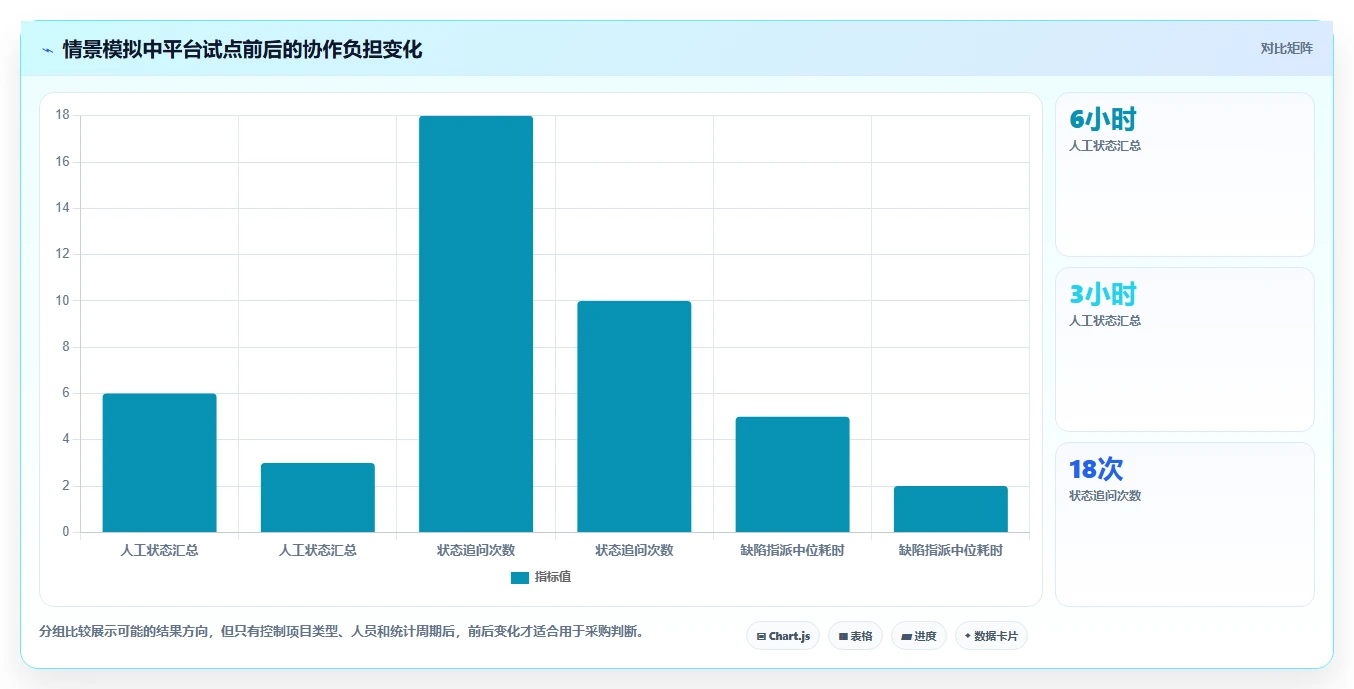This screenshot has width=1354, height=689.
Task: Open the 对比矩阵 label in the header
Action: (x=1287, y=48)
